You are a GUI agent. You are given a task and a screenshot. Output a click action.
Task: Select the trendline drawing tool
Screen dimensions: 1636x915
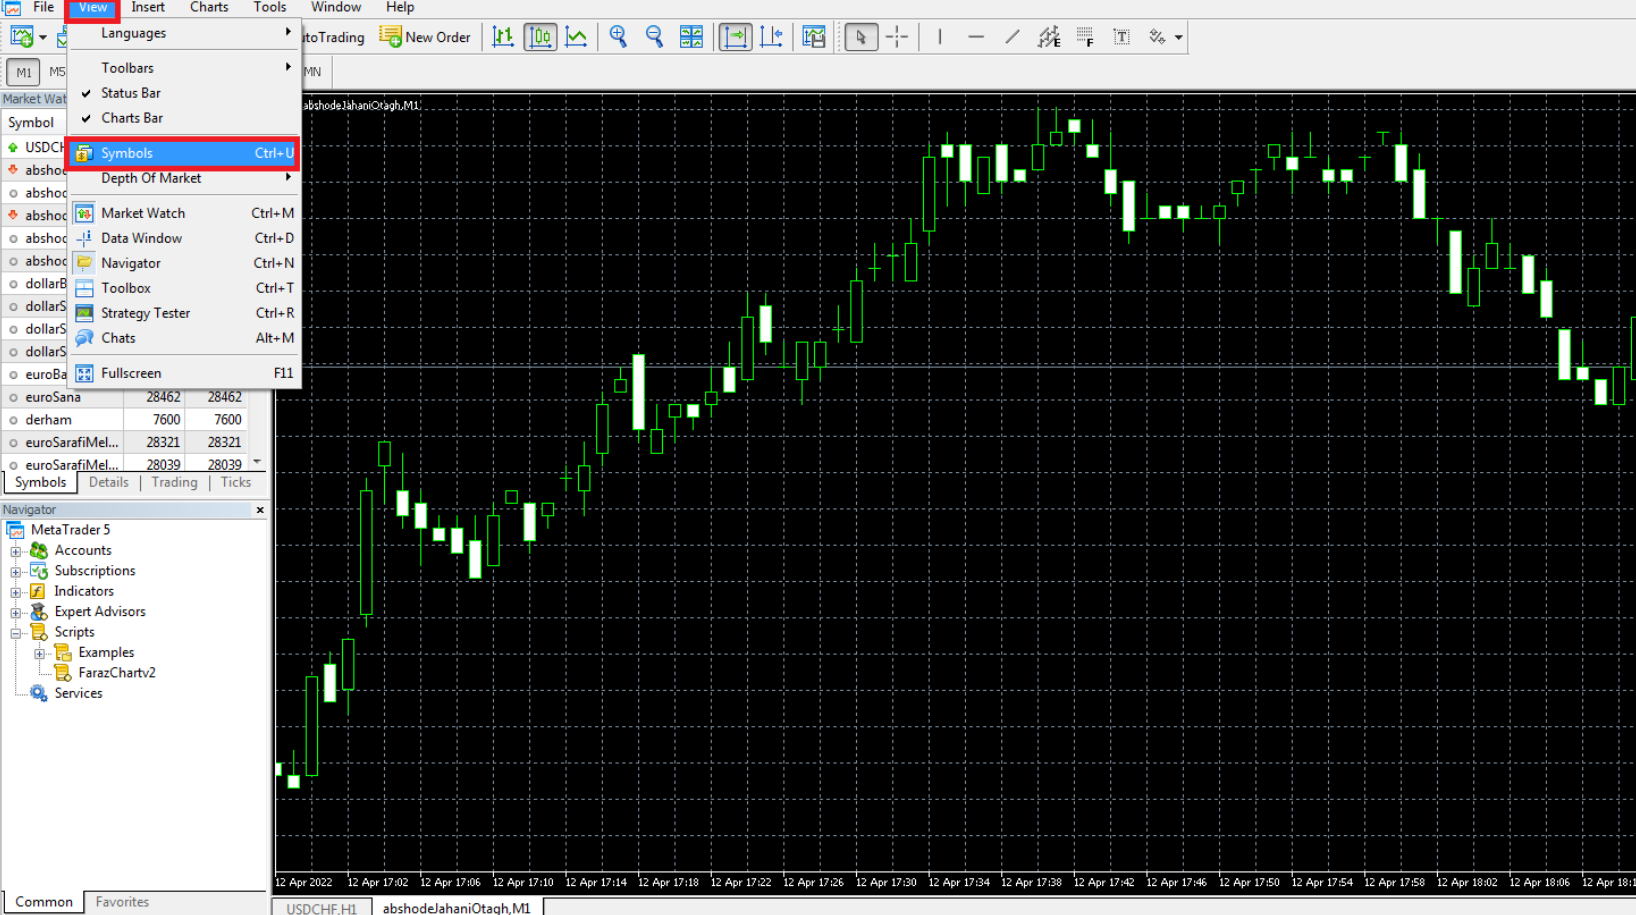tap(1012, 37)
